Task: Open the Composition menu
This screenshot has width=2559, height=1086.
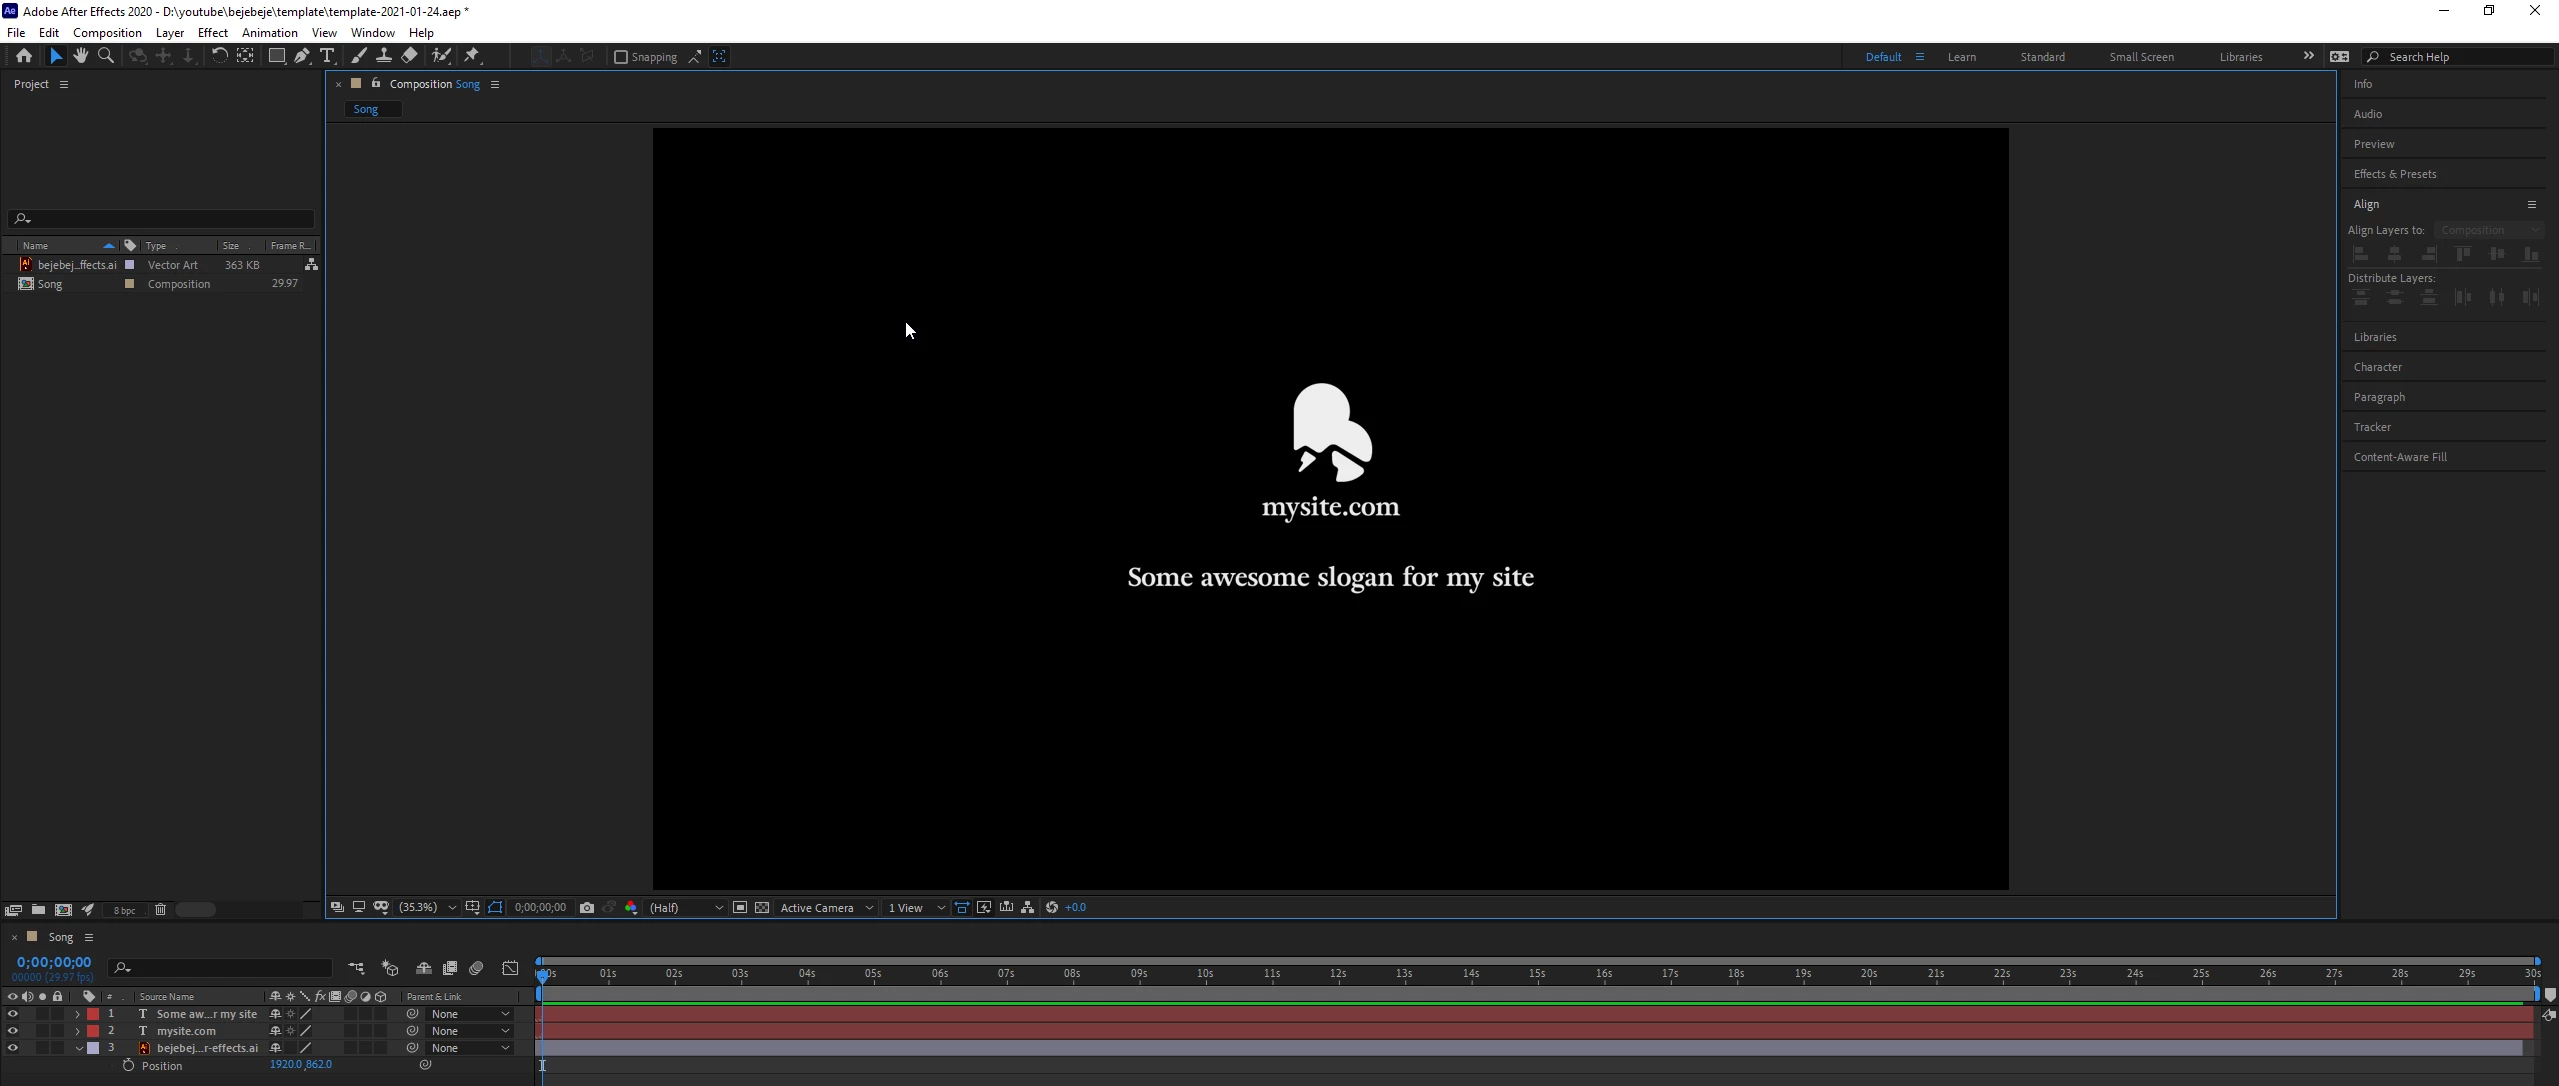Action: (x=107, y=33)
